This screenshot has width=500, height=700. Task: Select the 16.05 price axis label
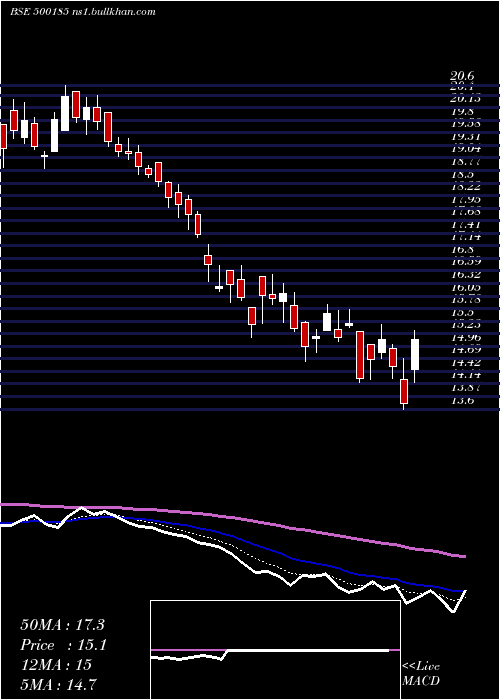pos(467,287)
